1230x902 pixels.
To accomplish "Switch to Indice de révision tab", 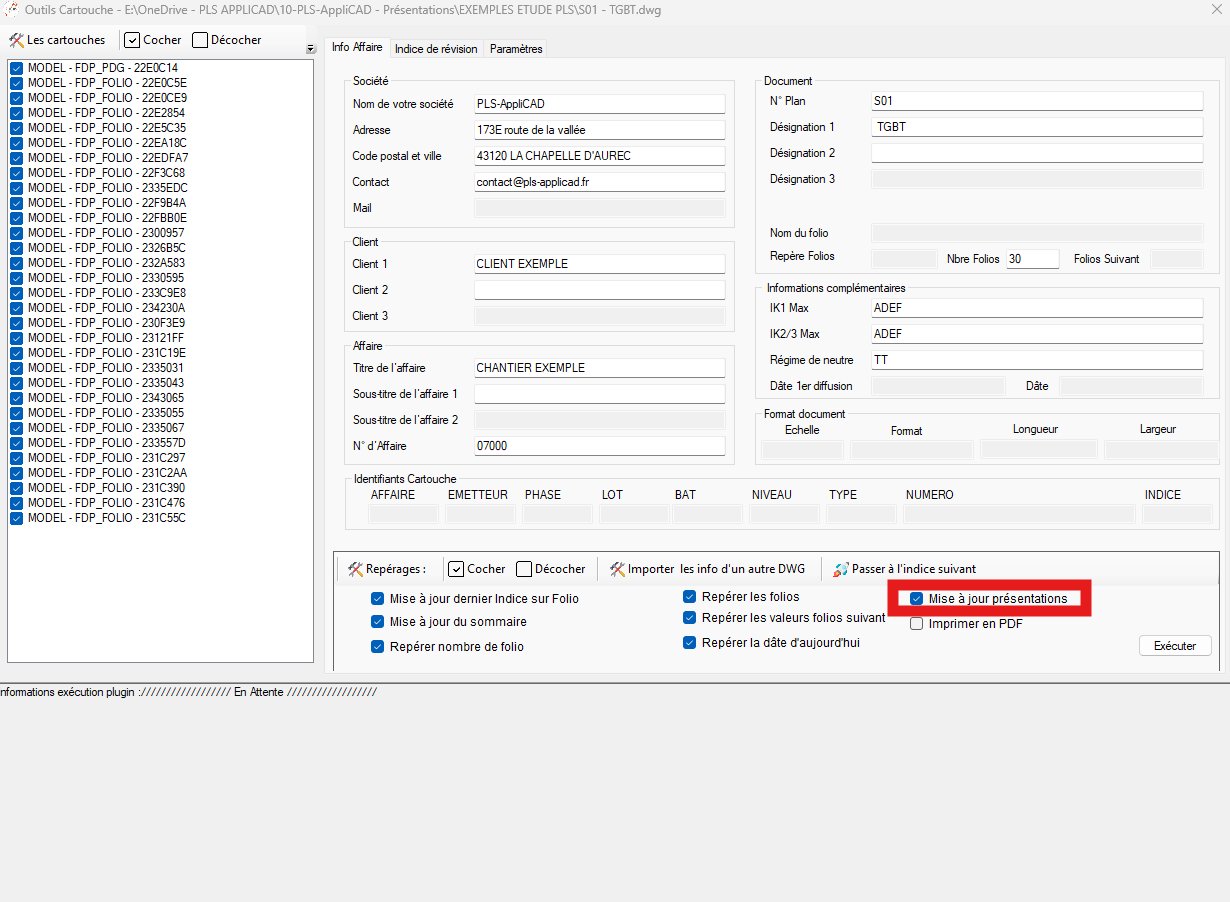I will pyautogui.click(x=436, y=48).
